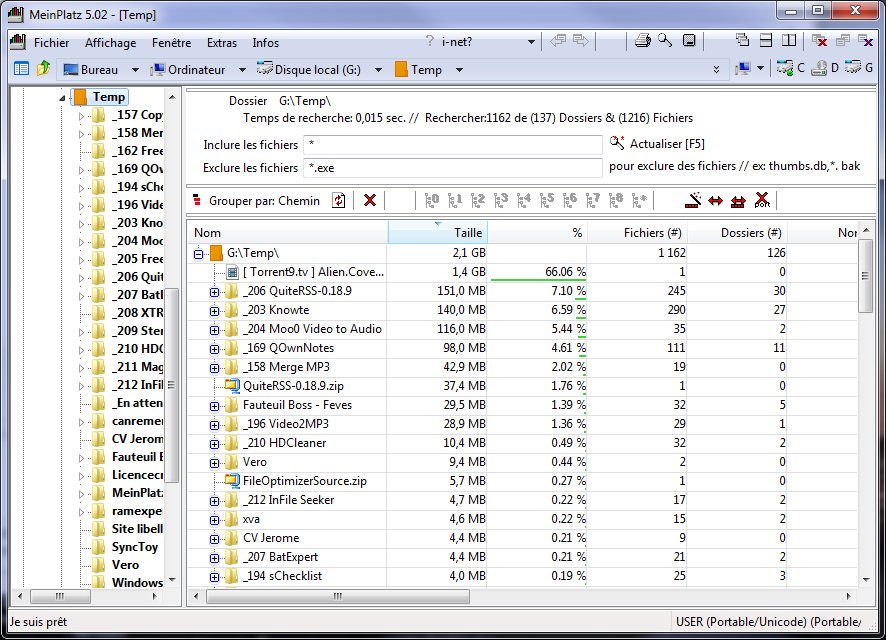Sort by the Taille column header

(x=438, y=232)
